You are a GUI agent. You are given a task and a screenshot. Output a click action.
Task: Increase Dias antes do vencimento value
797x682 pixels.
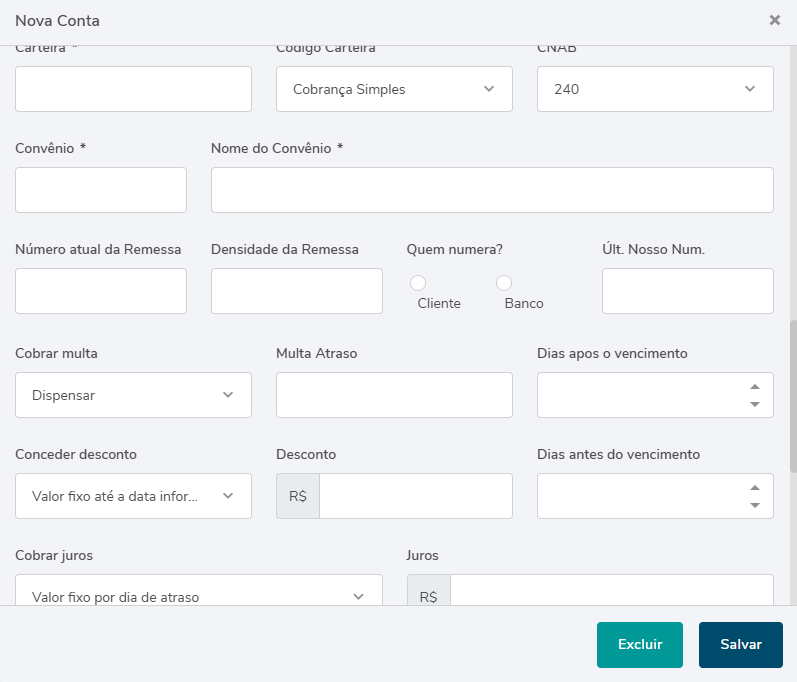(x=755, y=488)
